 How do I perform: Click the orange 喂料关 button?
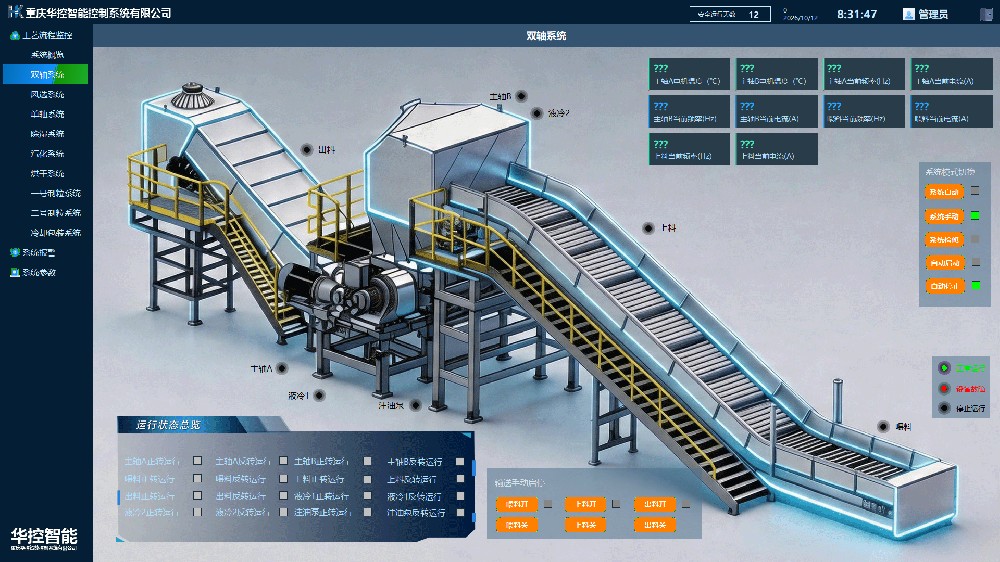point(517,525)
